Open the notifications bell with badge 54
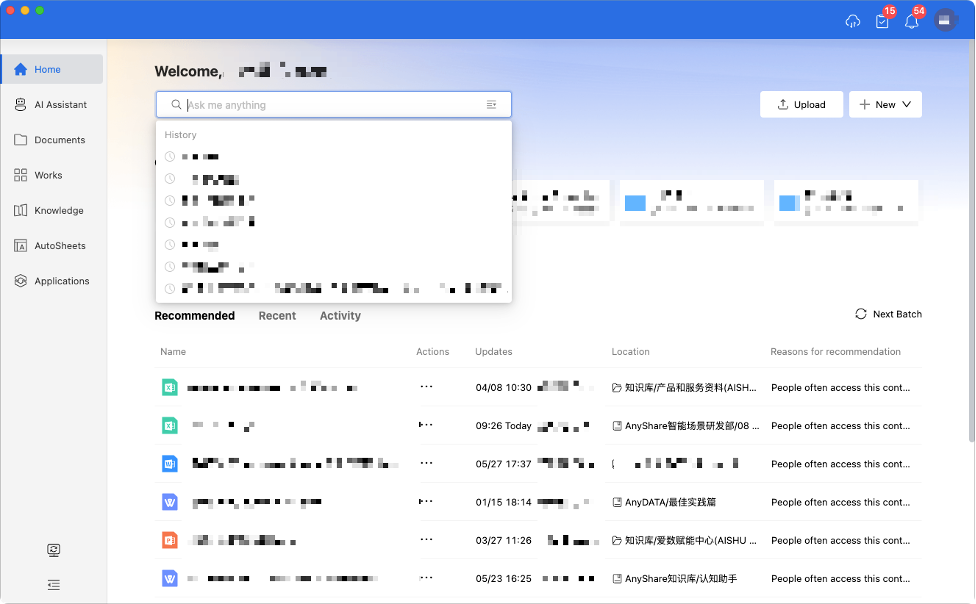The height and width of the screenshot is (604, 976). click(911, 21)
